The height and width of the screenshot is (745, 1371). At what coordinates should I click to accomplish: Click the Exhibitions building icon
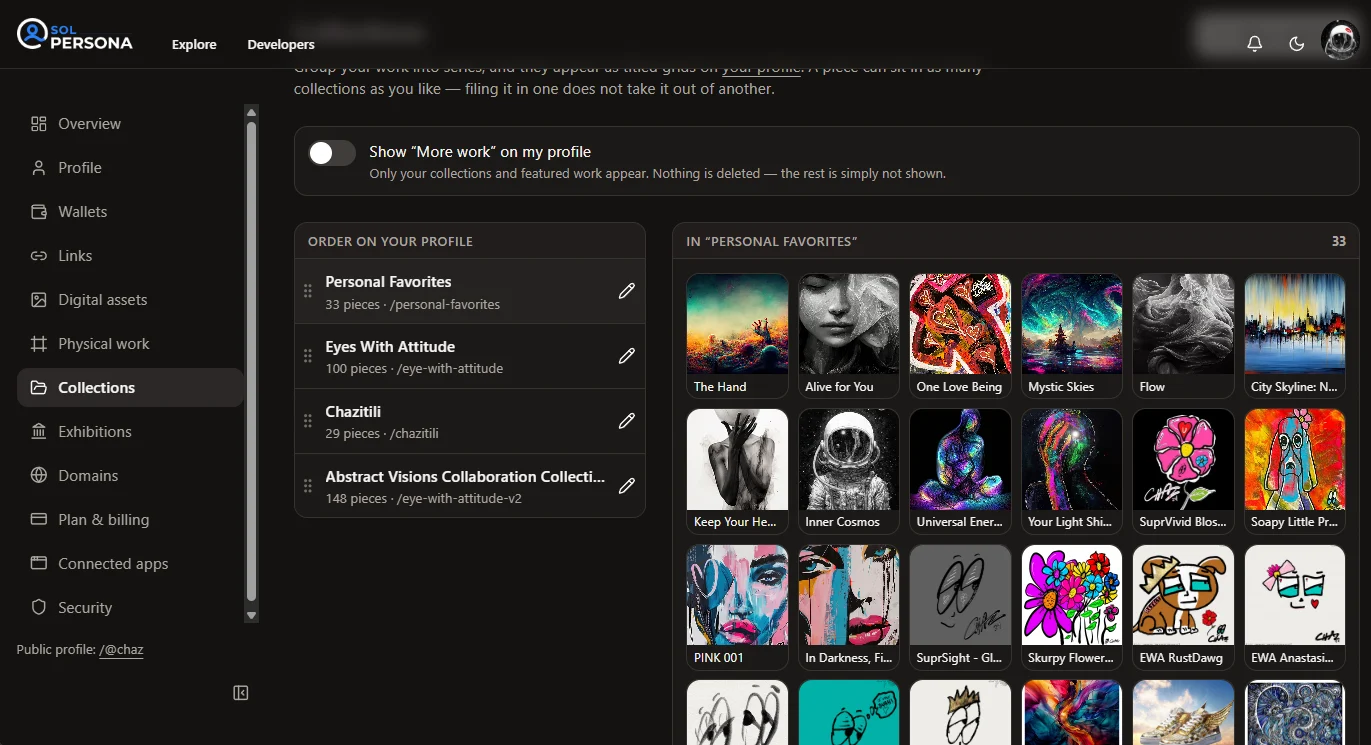39,432
